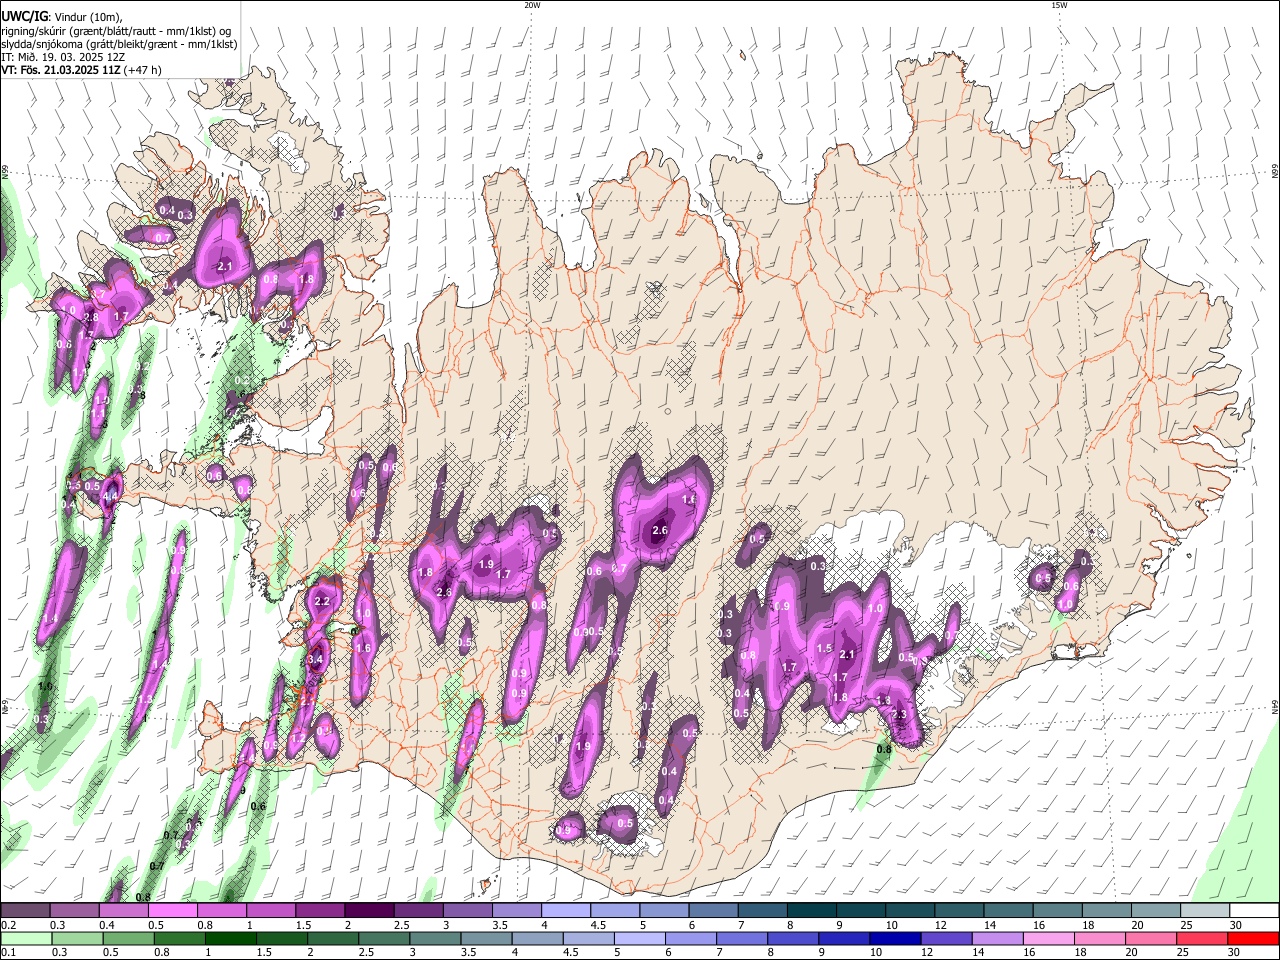Click the VT: Fös. 21.03.2025 11Z valid time

61,70
